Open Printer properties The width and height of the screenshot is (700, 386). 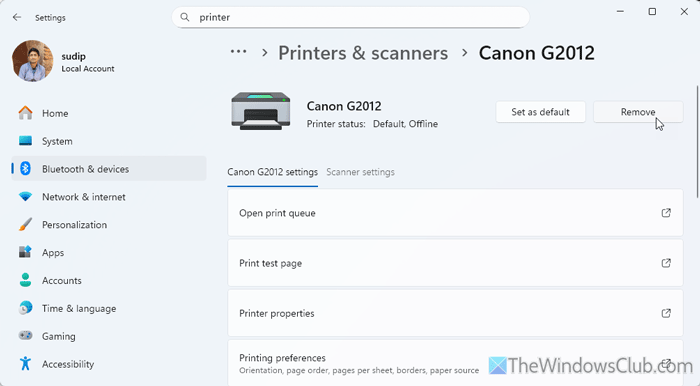[x=455, y=313]
